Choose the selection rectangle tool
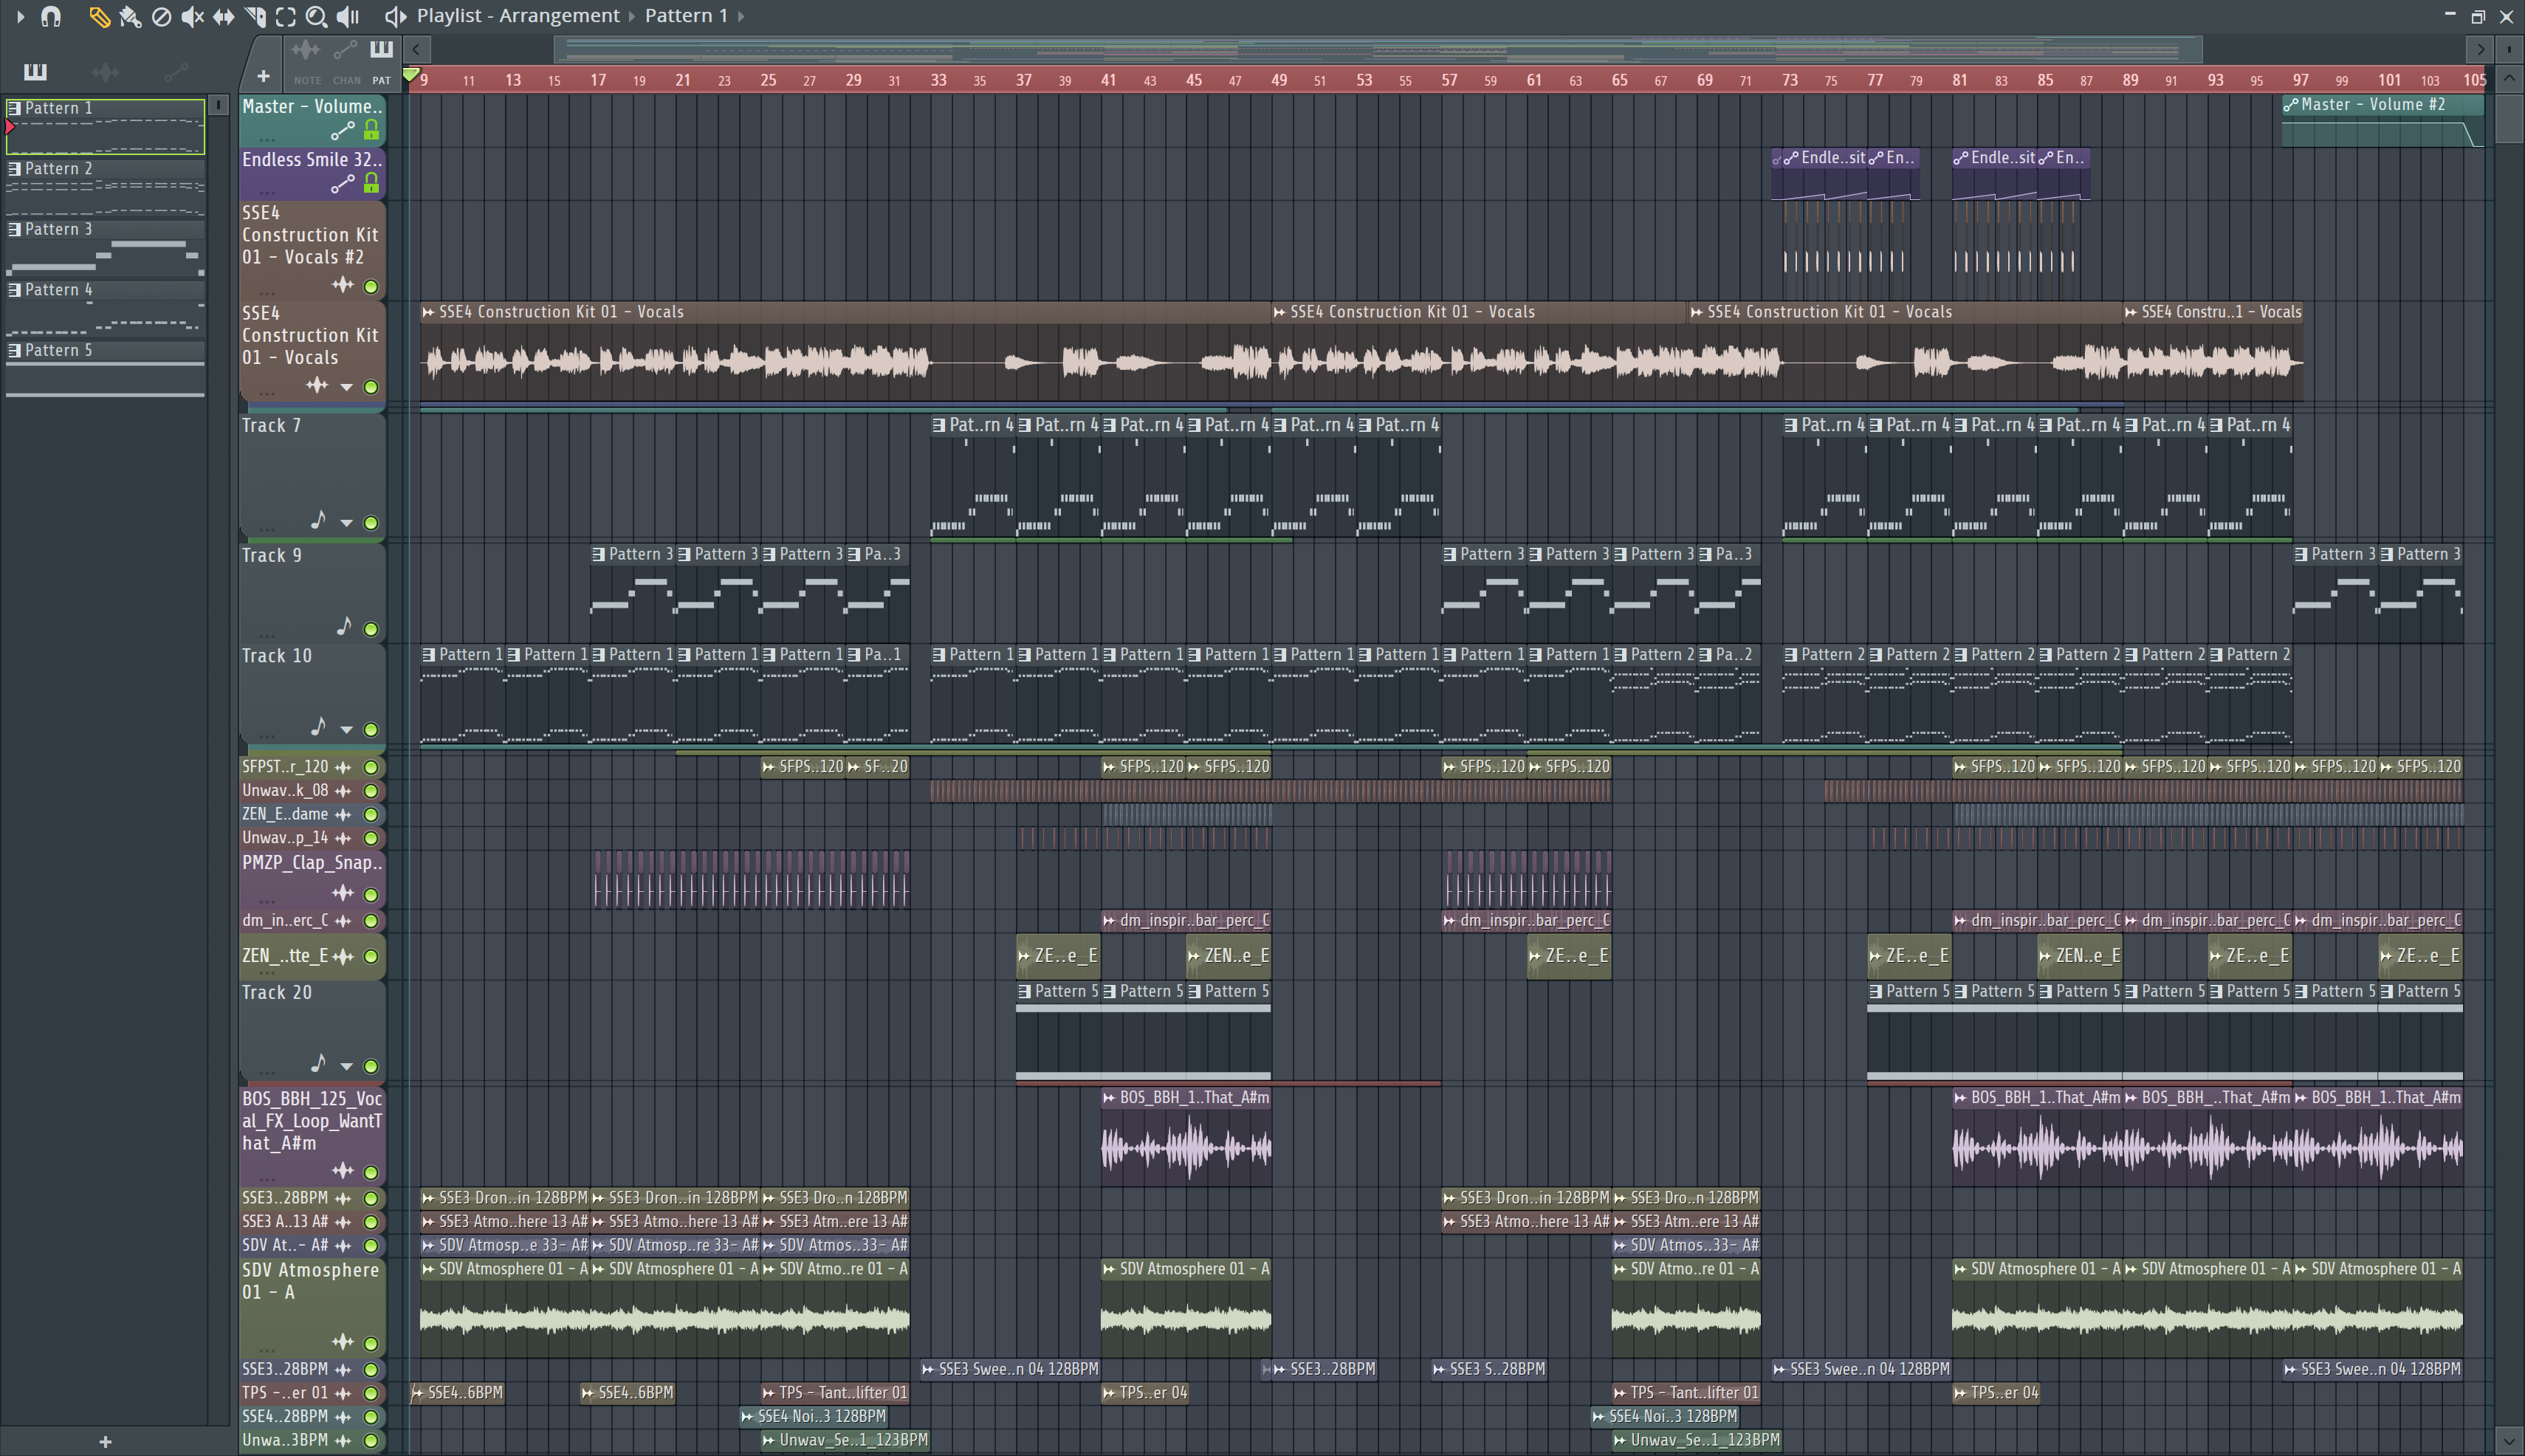 [x=286, y=16]
